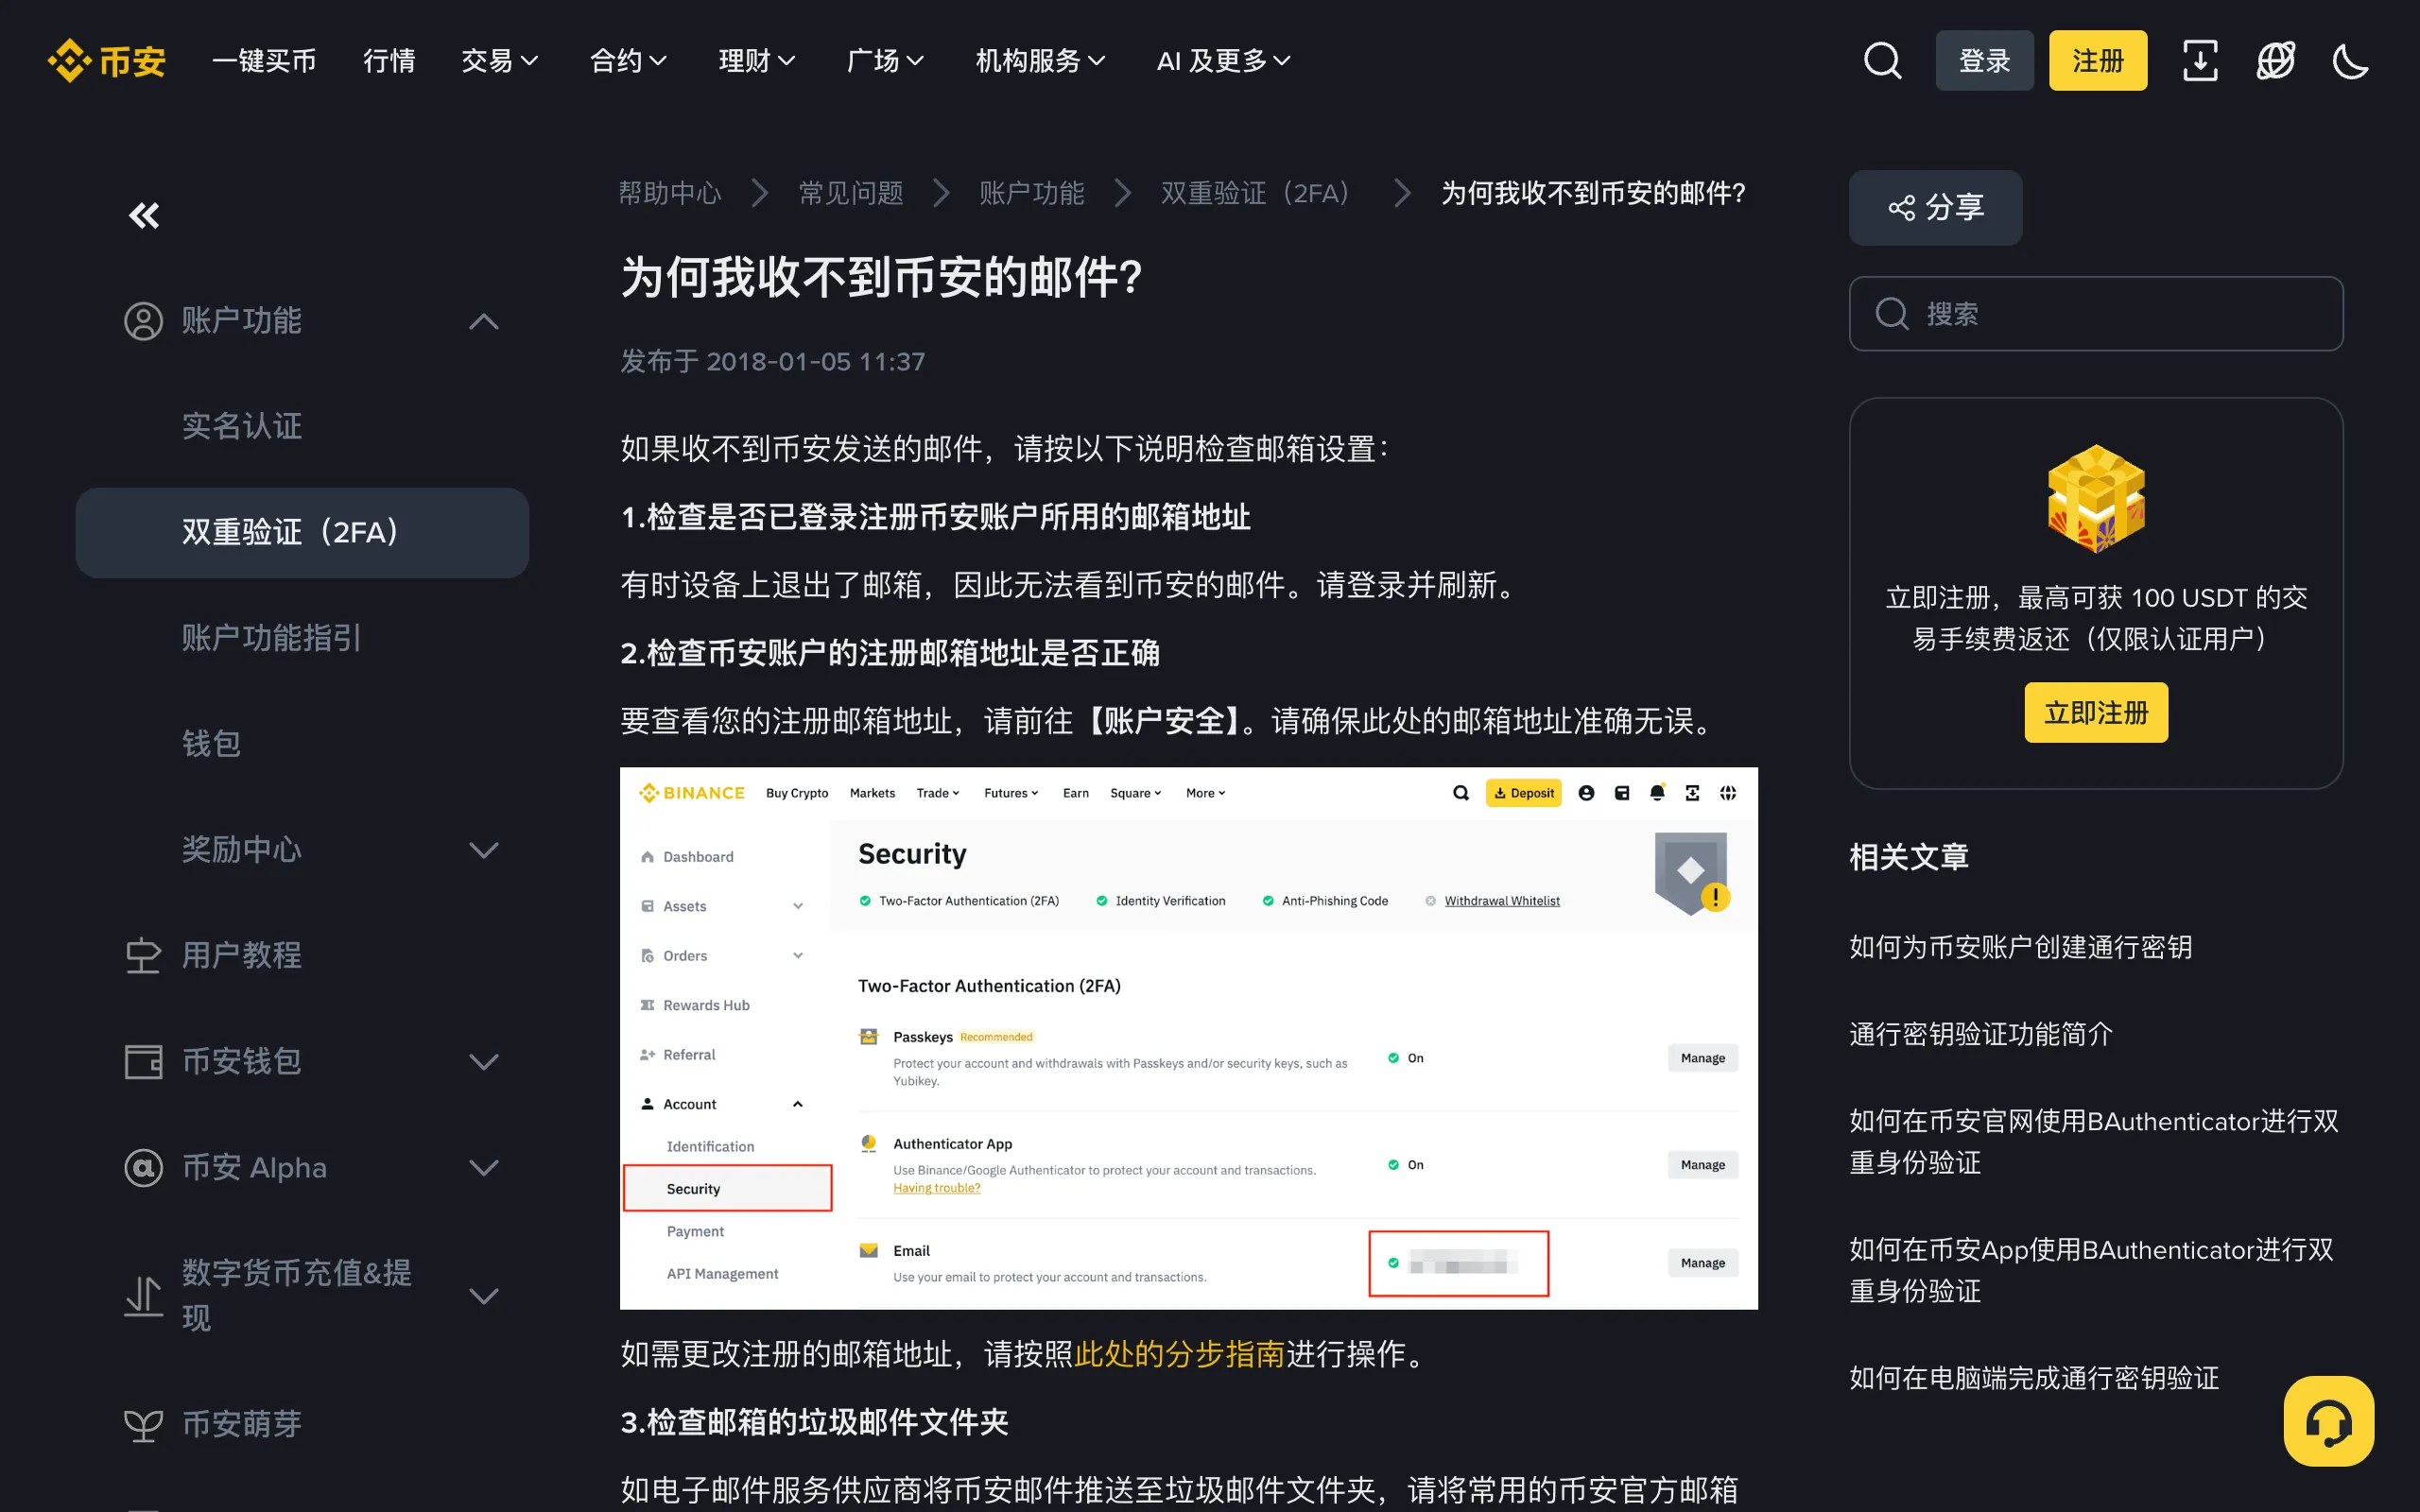Viewport: 2420px width, 1512px height.
Task: Open the search magnifier in top bar
Action: pos(1882,61)
